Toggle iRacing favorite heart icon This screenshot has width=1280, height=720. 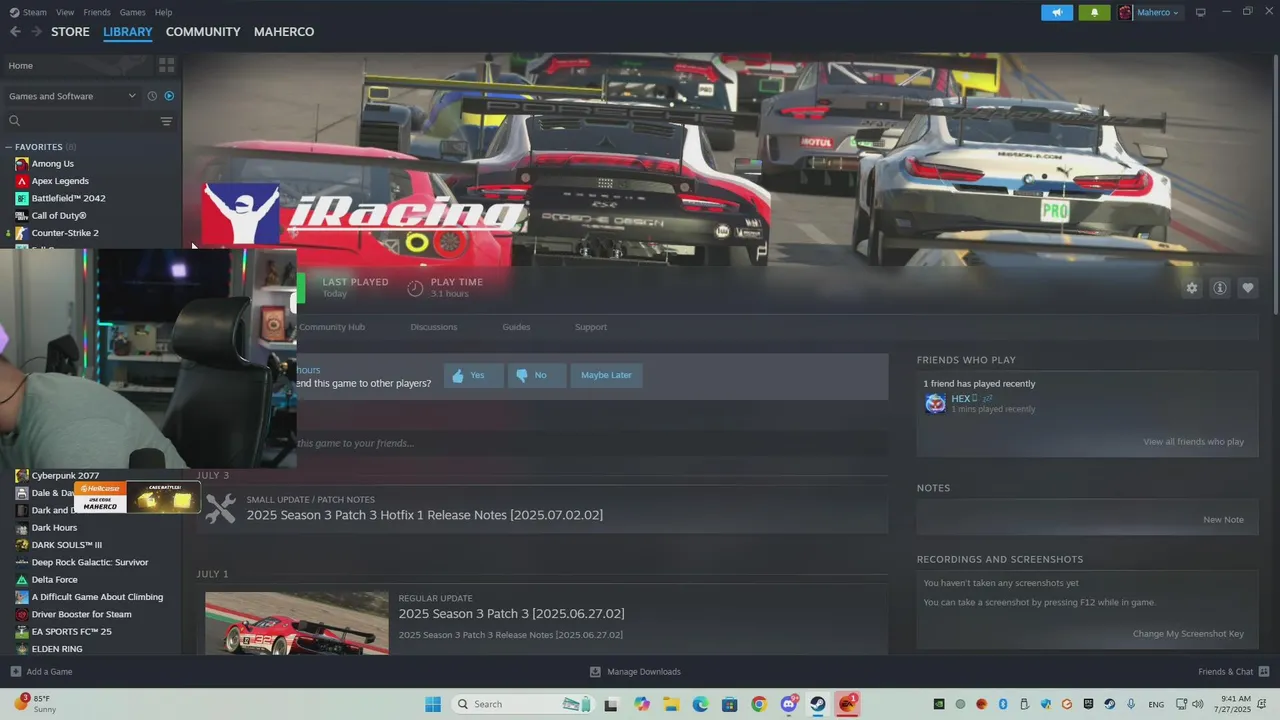1247,288
